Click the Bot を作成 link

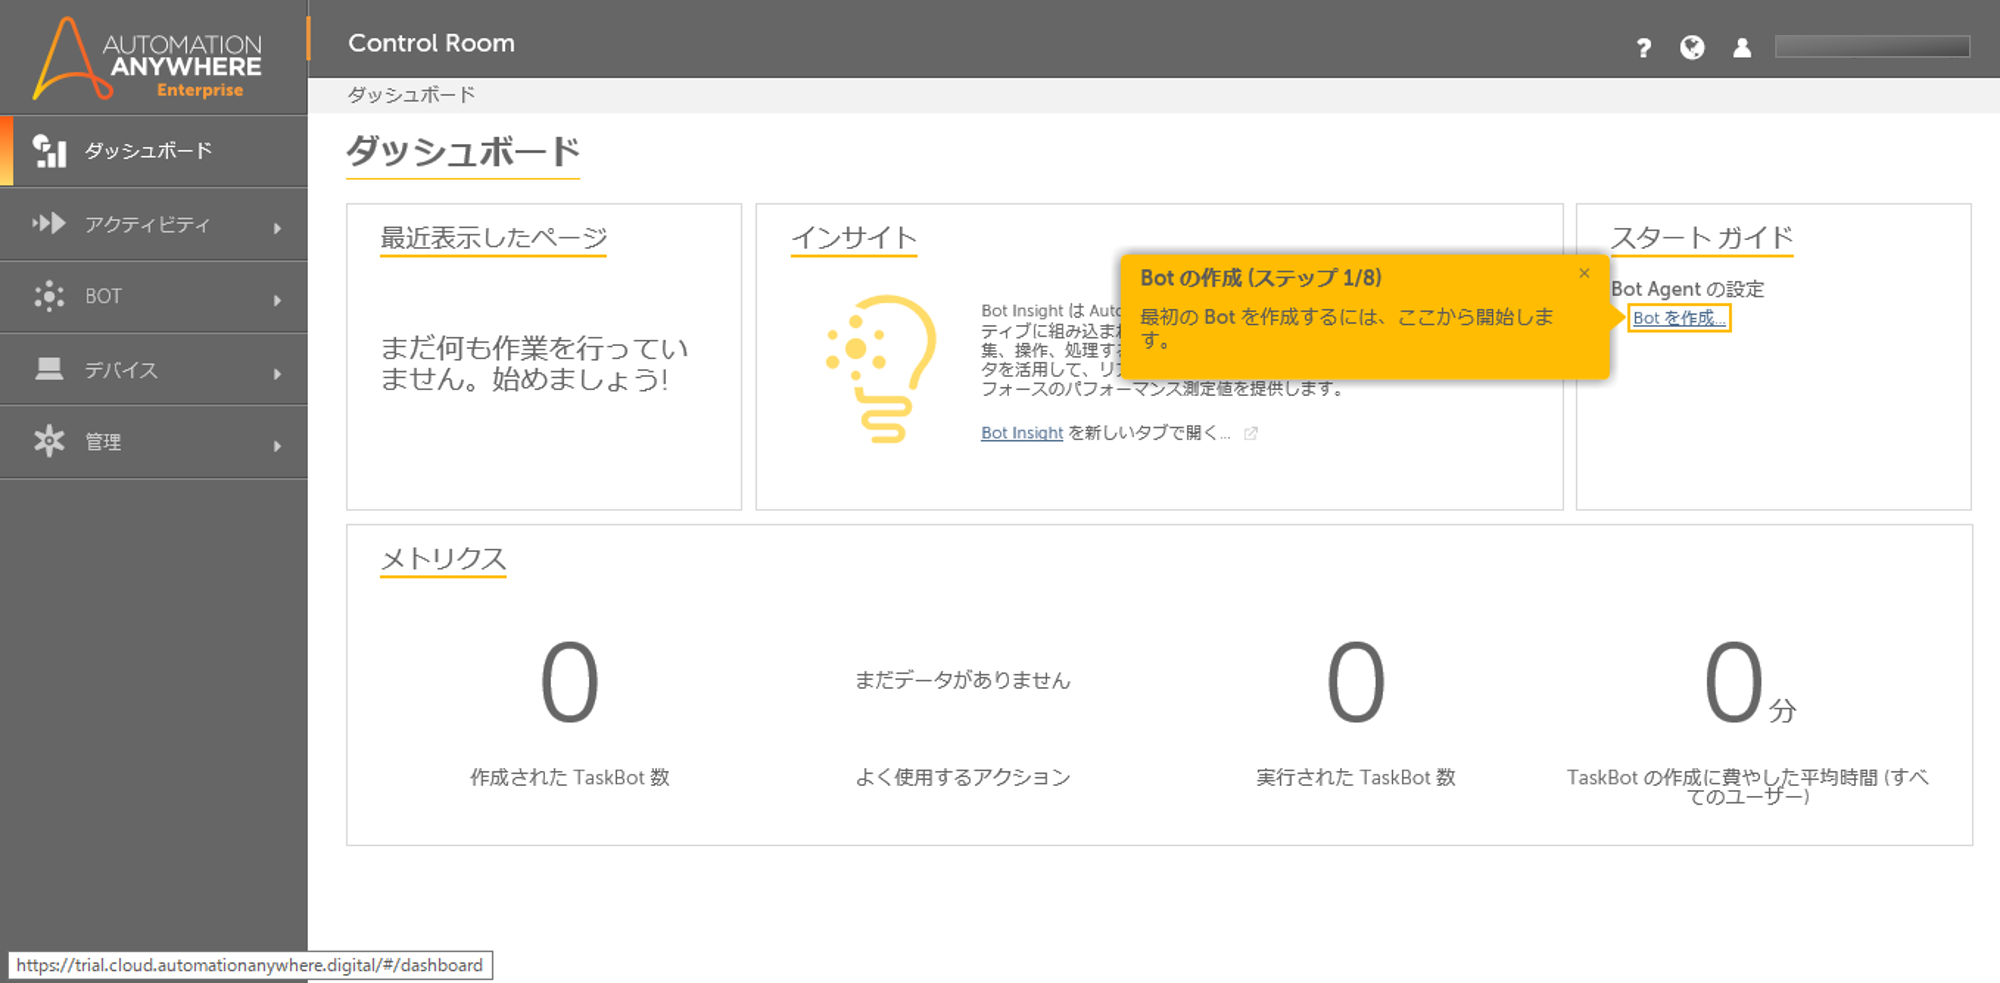pyautogui.click(x=1679, y=318)
